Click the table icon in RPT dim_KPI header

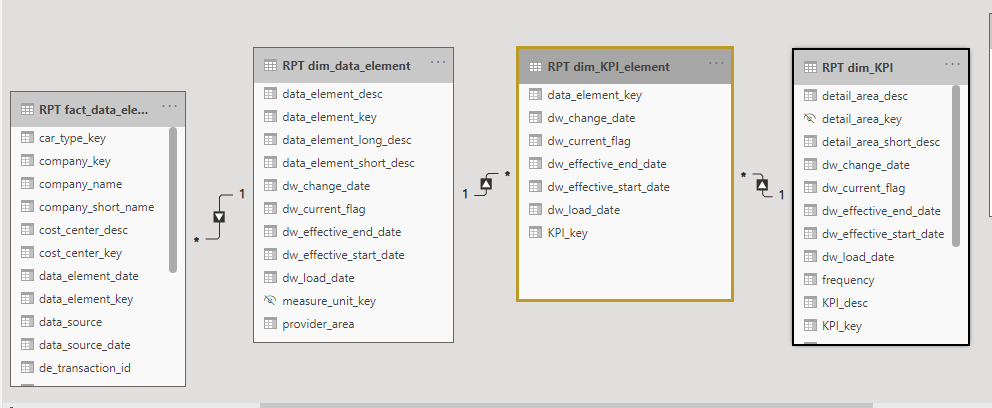click(x=810, y=67)
